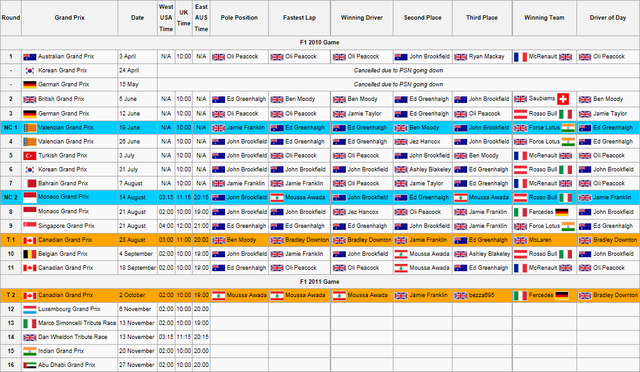
Task: Click 04:00 in the Singapore Grand Prix row
Action: tap(166, 226)
